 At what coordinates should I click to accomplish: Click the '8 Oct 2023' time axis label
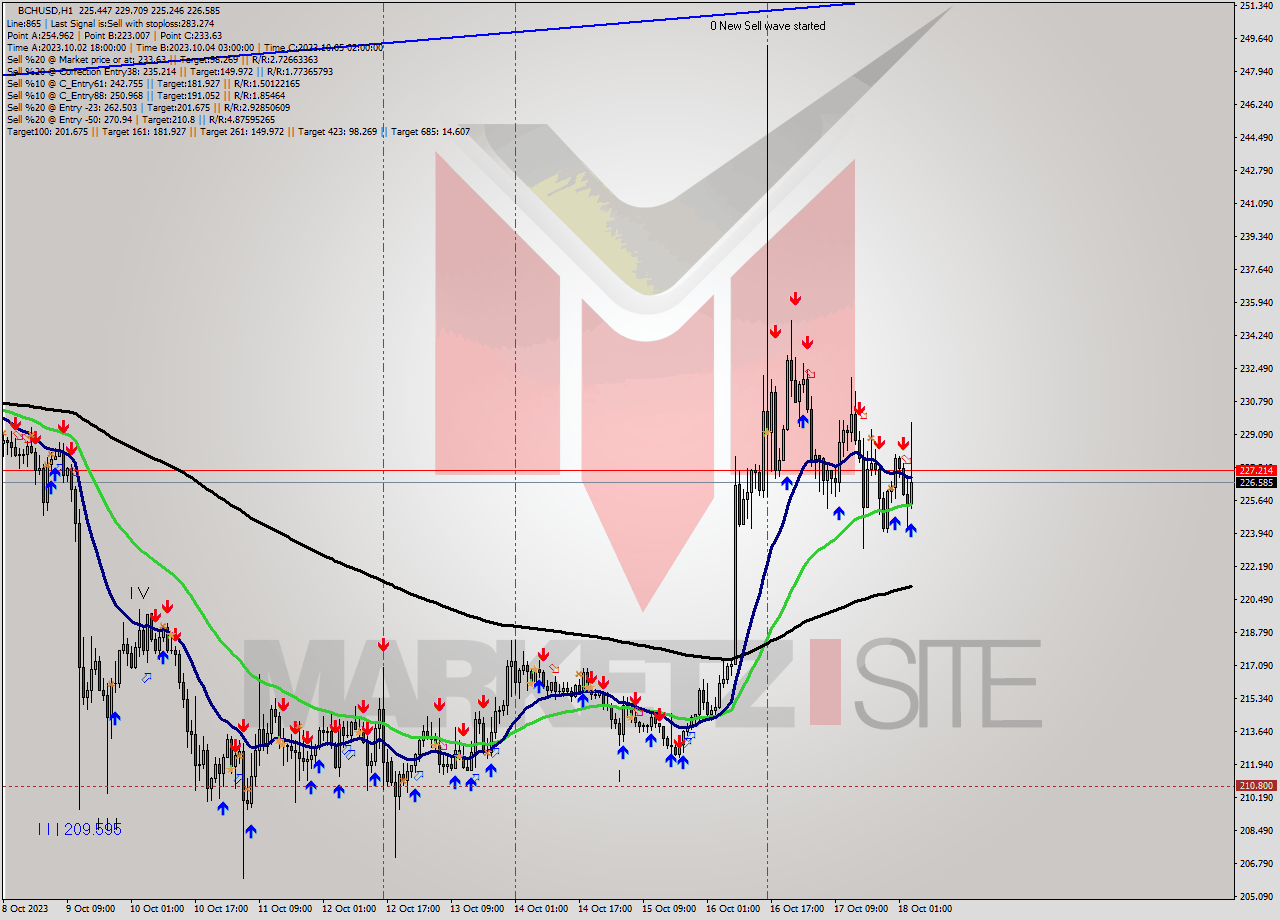tap(23, 910)
